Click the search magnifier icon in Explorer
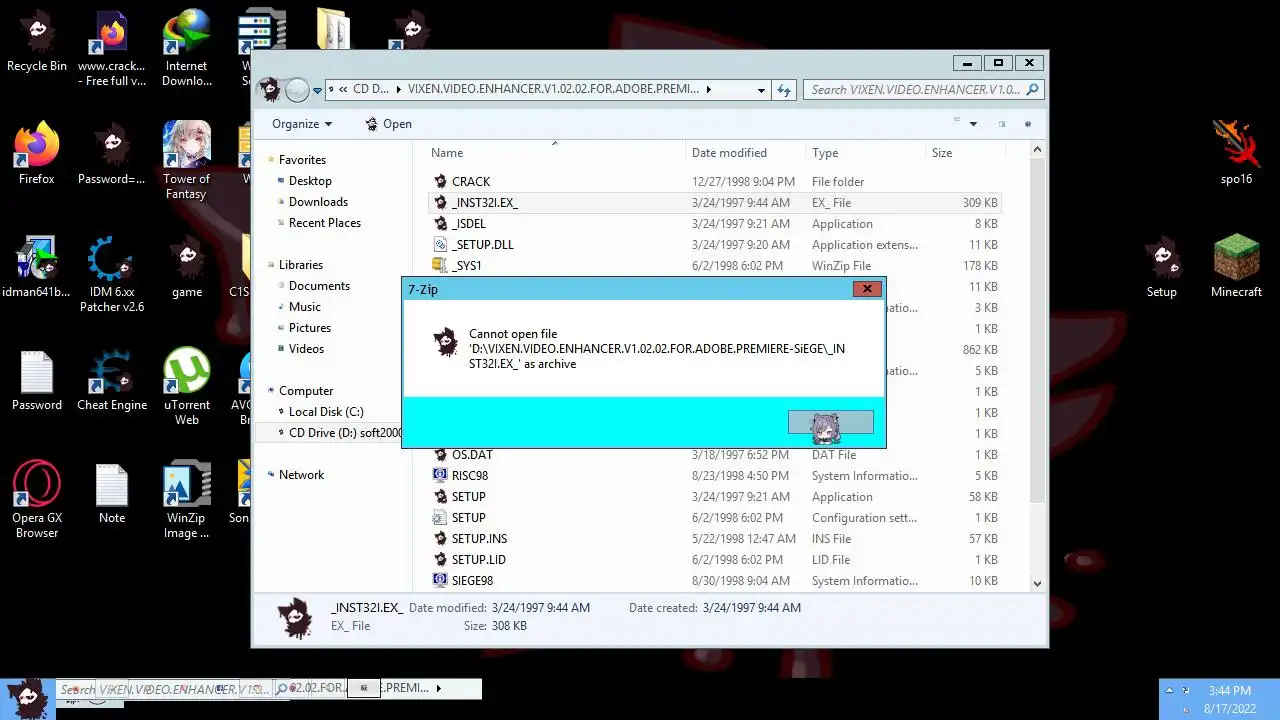Screen dimensions: 1280x720 pyautogui.click(x=1032, y=89)
